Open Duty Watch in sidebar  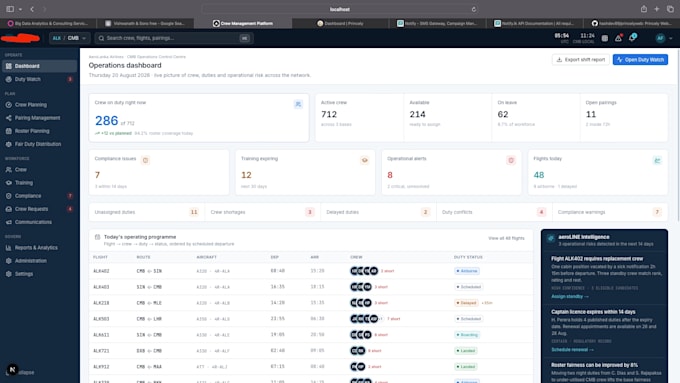click(x=39, y=79)
